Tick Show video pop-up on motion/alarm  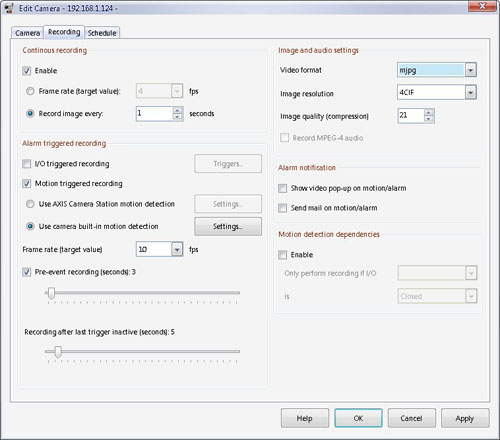pyautogui.click(x=283, y=188)
